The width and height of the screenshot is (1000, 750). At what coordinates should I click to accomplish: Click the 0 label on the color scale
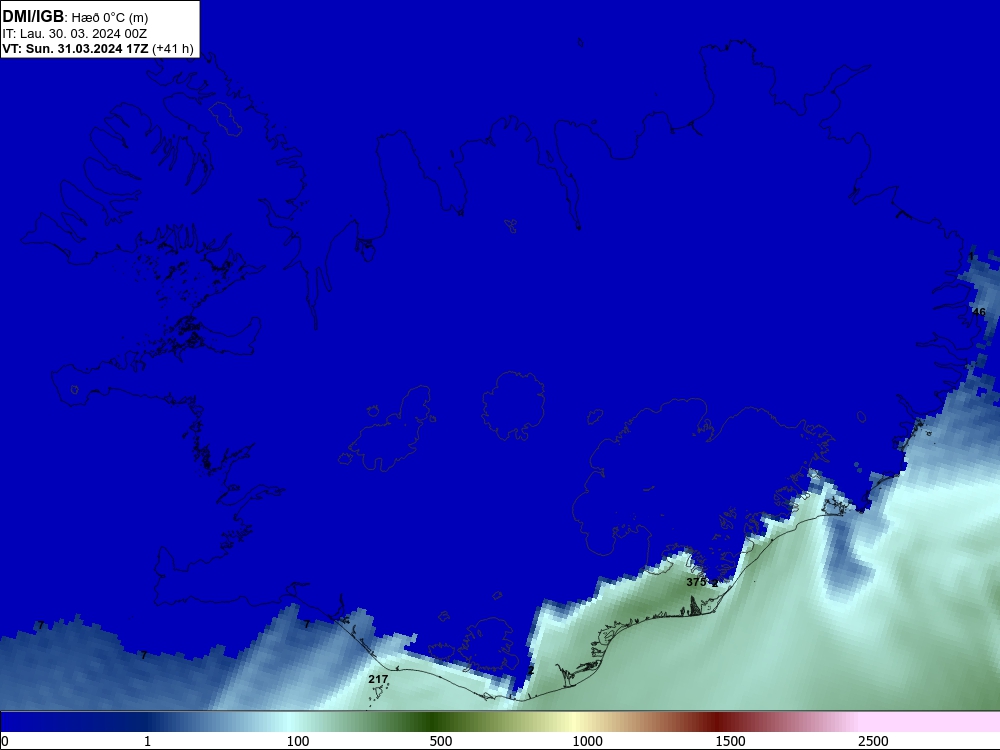[x=5, y=741]
